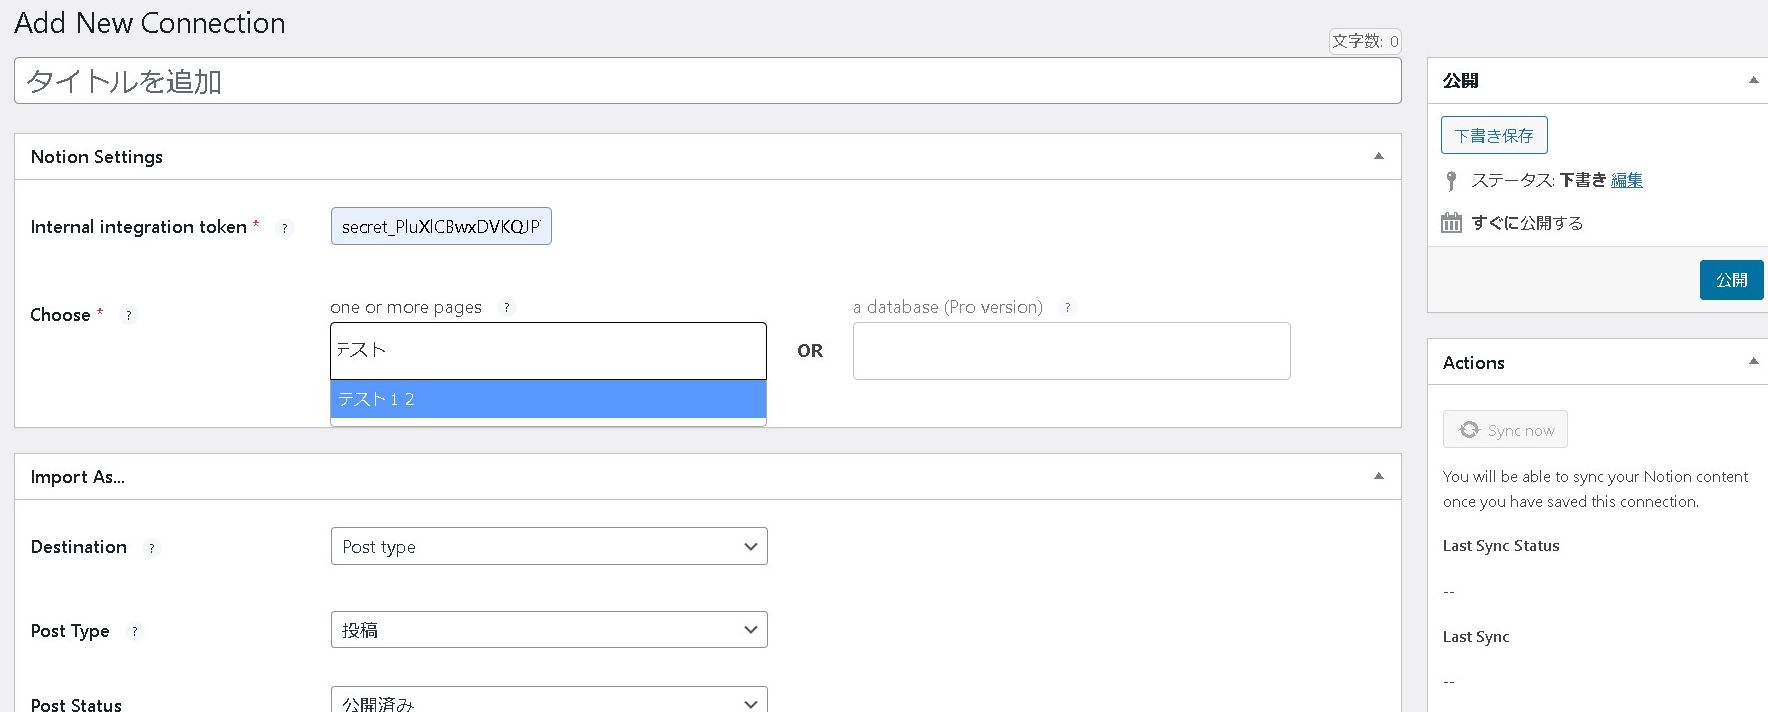Open the Destination dropdown
1768x712 pixels.
pos(548,546)
